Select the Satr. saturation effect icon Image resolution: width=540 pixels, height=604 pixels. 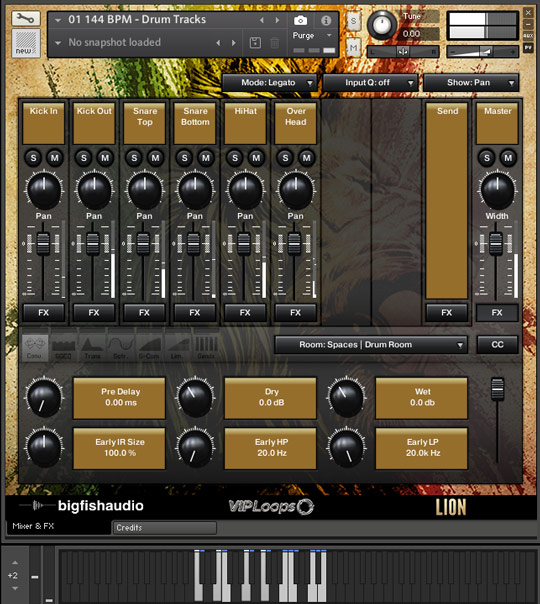tap(121, 347)
